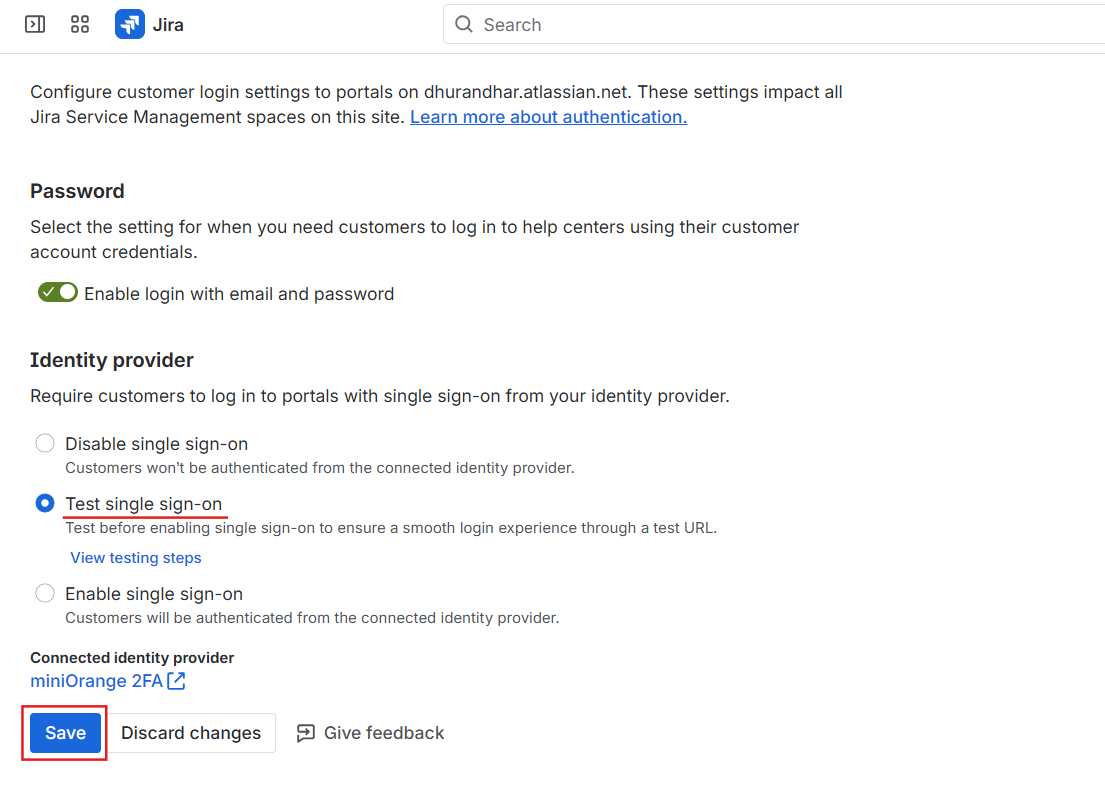Save the customer login settings
This screenshot has width=1105, height=797.
pos(63,732)
